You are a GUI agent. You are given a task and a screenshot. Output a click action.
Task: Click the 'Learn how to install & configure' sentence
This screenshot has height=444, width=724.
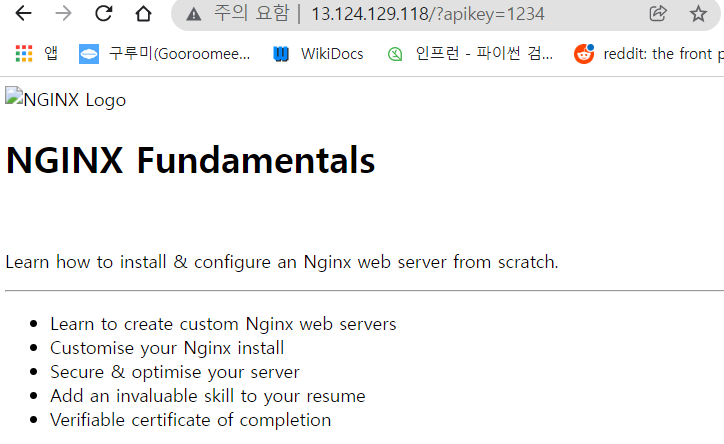pos(282,262)
